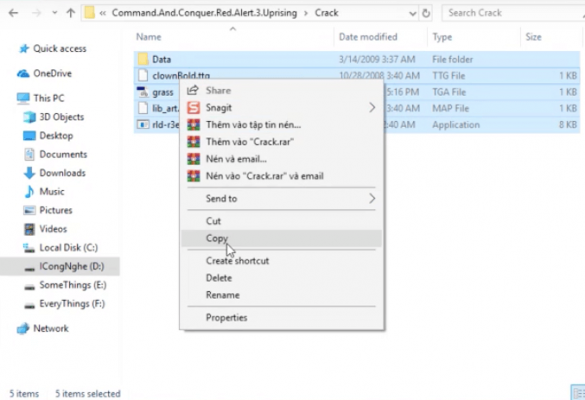Expand the Snagit submenu arrow
The width and height of the screenshot is (585, 400).
(x=372, y=107)
